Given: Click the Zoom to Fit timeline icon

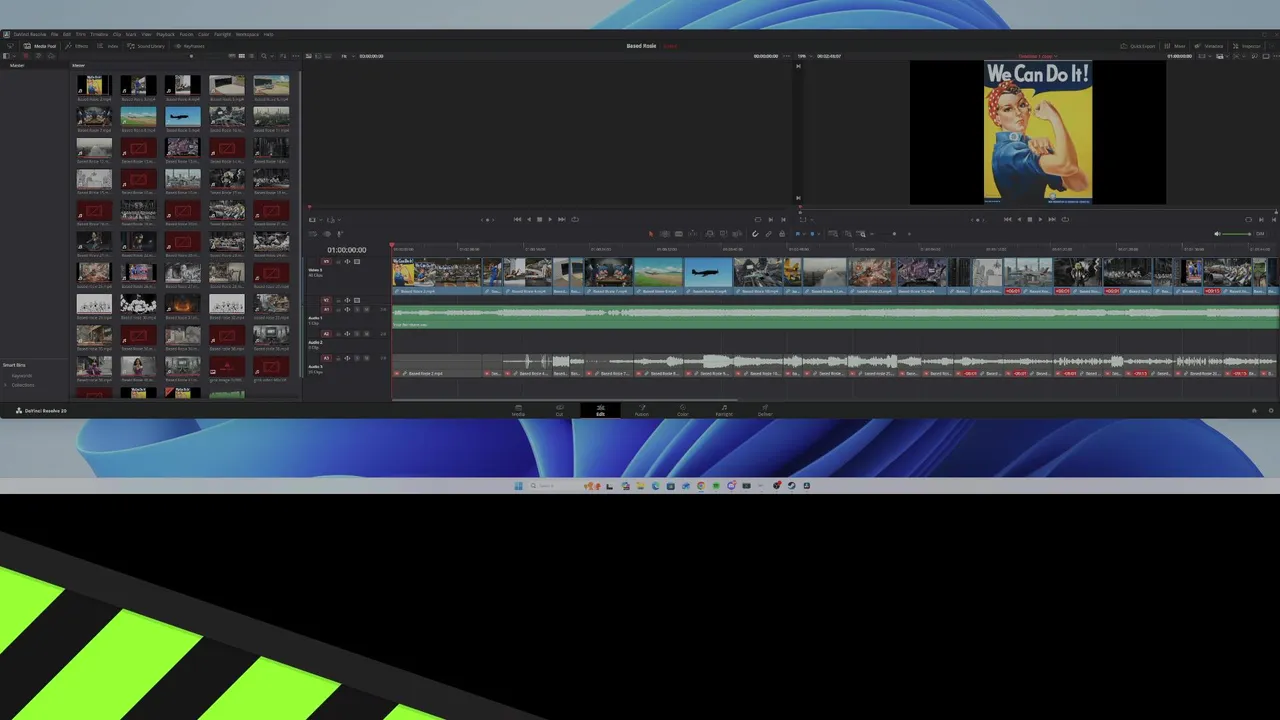Looking at the screenshot, I should point(832,234).
